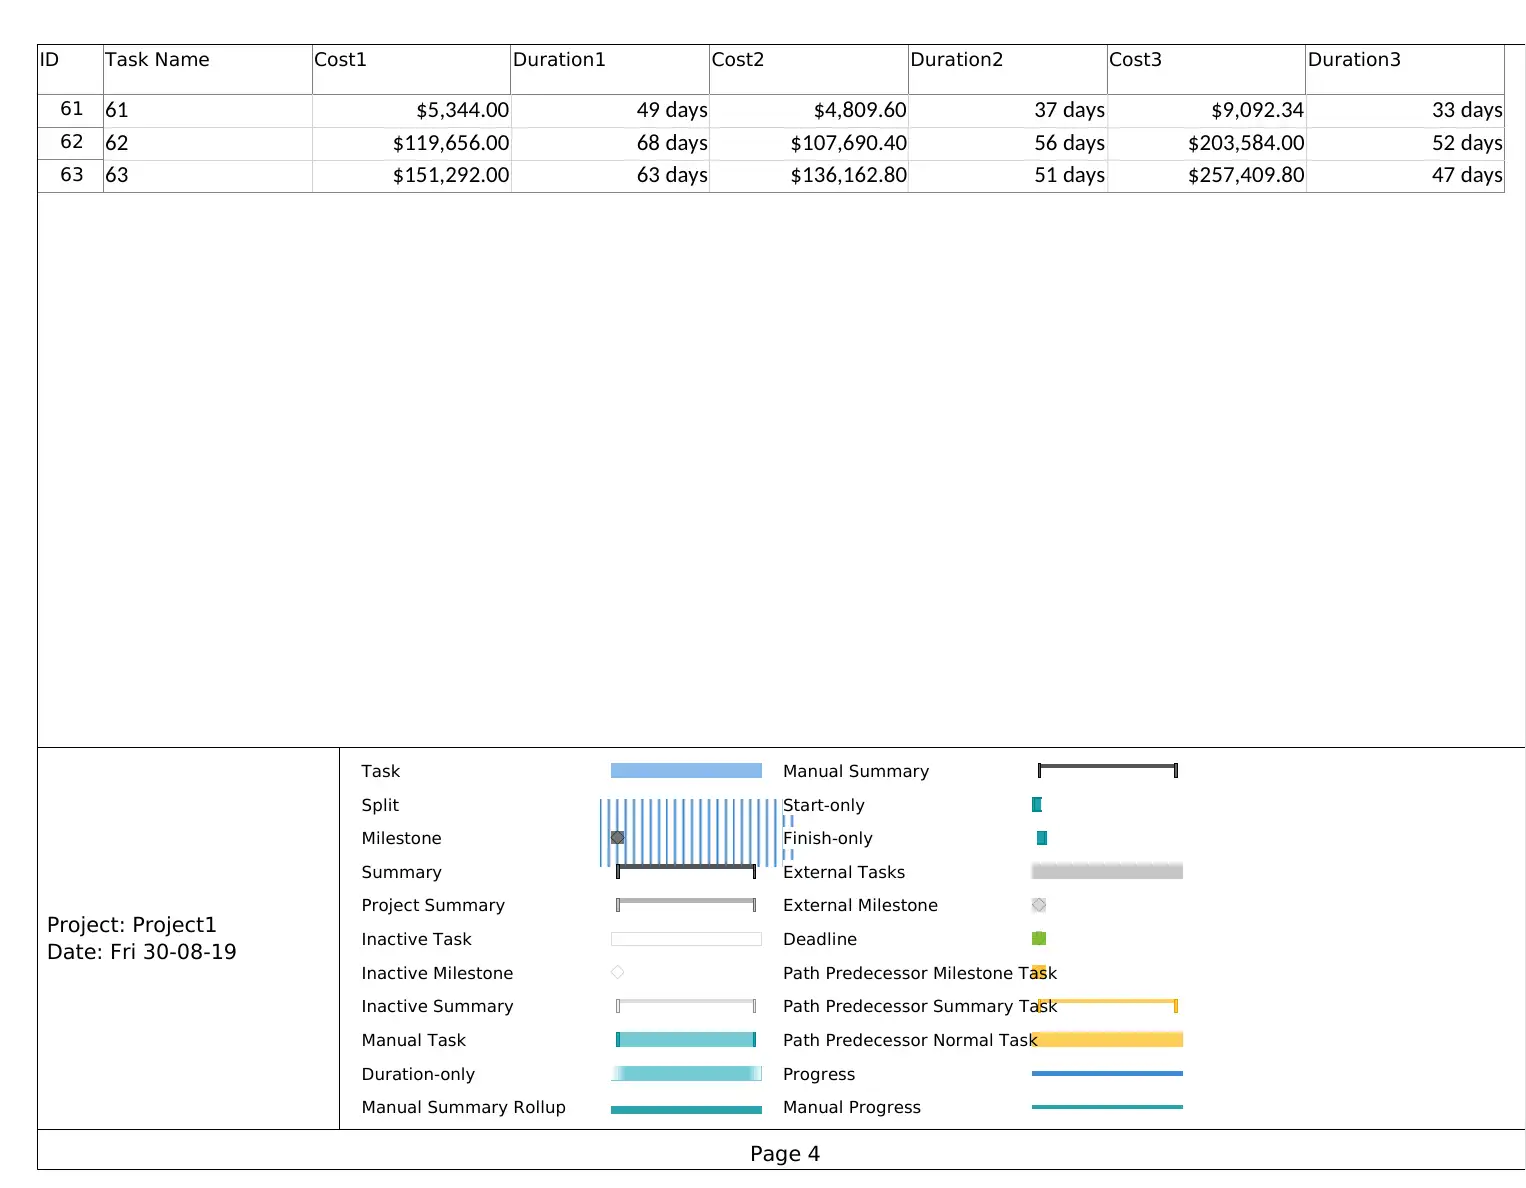Screen dimensions: 1526x1188
Task: Click the Path Predecessor Milestone Task label
Action: pos(920,973)
